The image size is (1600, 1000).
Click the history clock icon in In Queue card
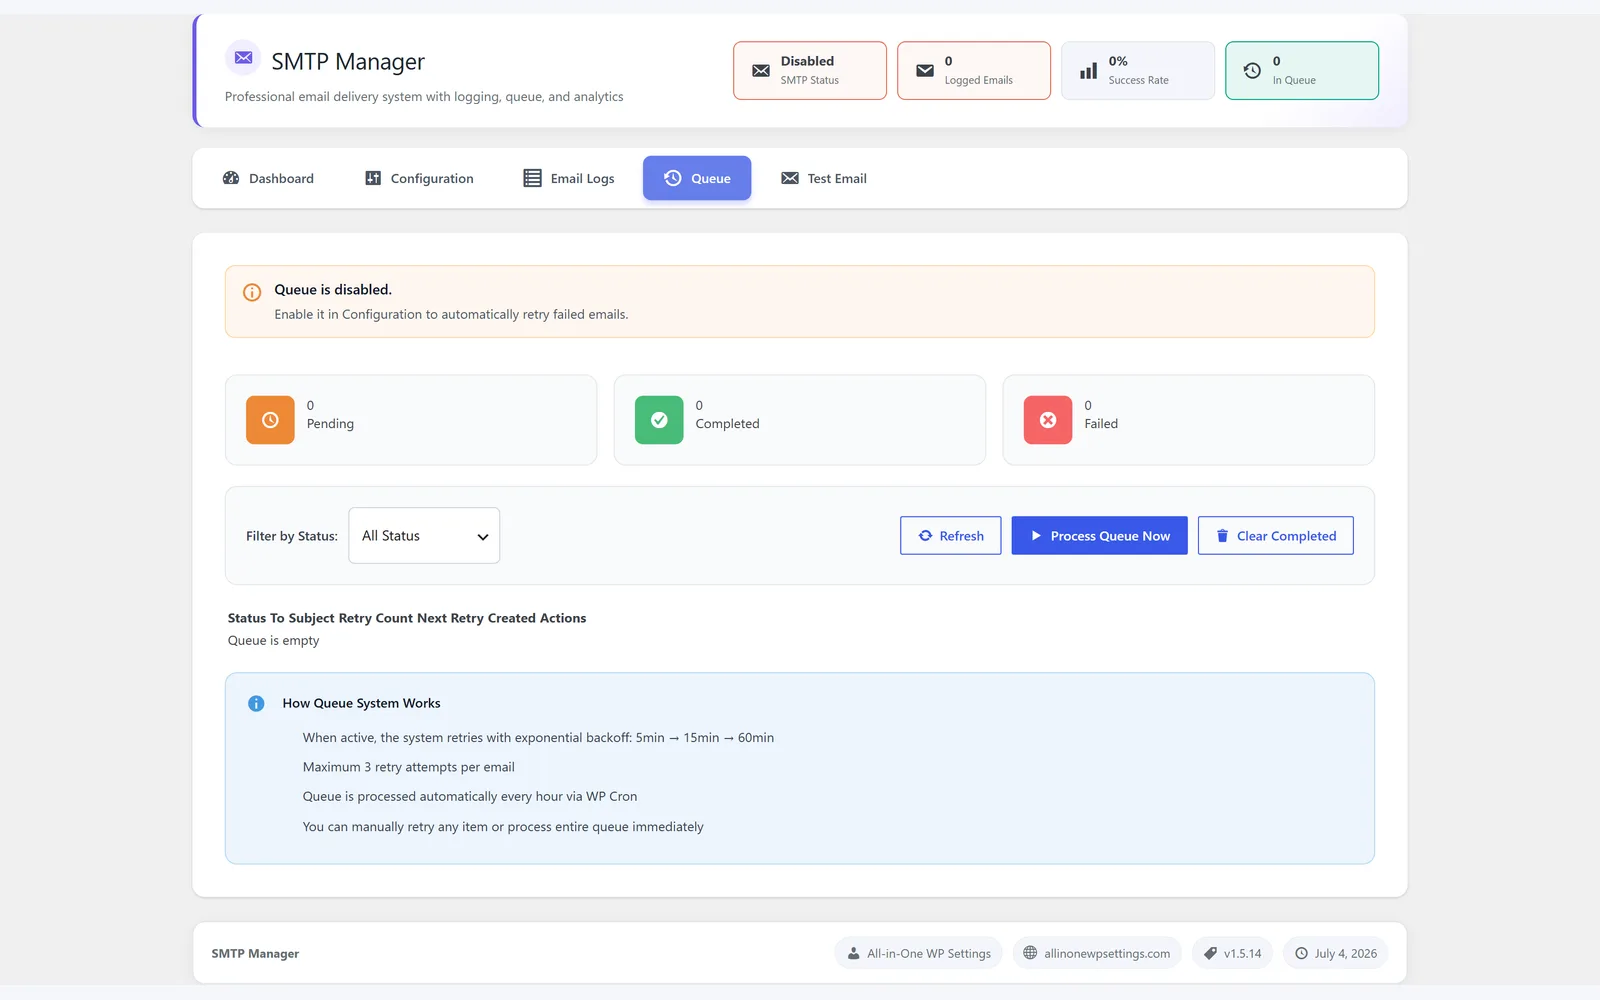click(1252, 71)
